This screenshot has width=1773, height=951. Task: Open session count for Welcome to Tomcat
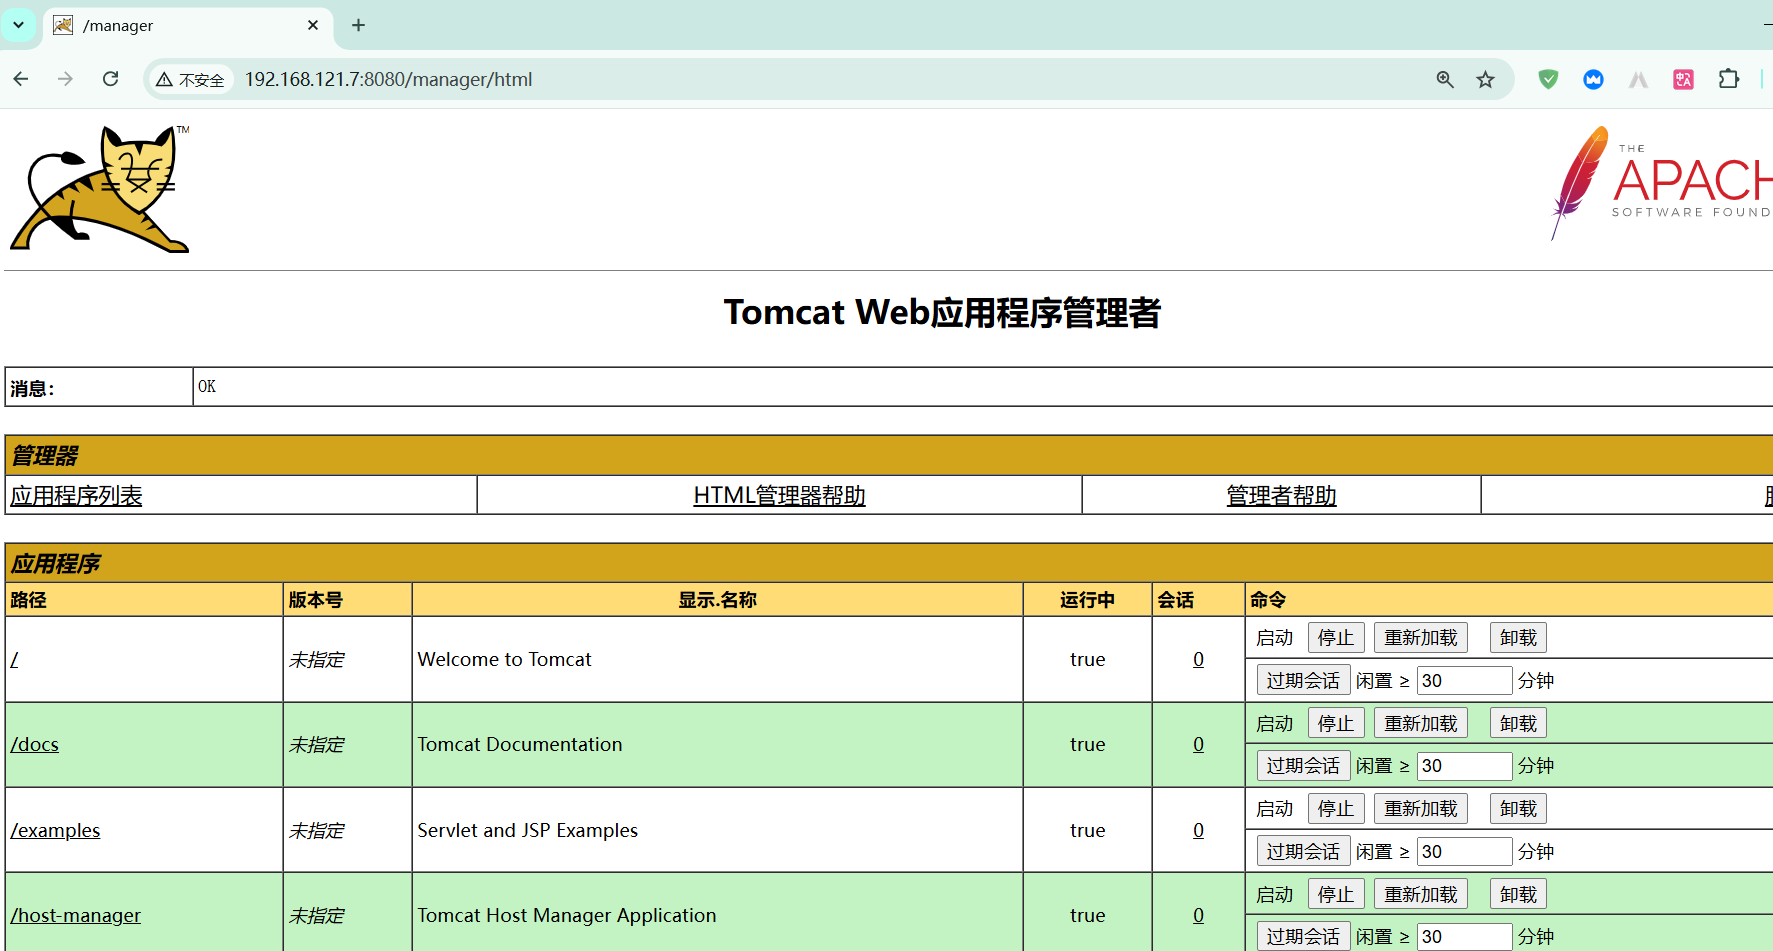tap(1198, 660)
